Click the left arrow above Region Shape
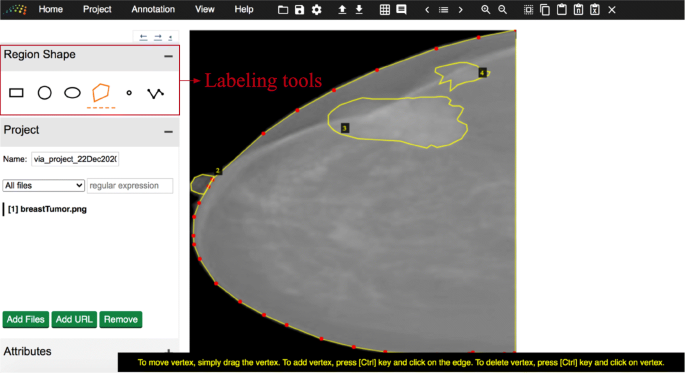 click(143, 38)
